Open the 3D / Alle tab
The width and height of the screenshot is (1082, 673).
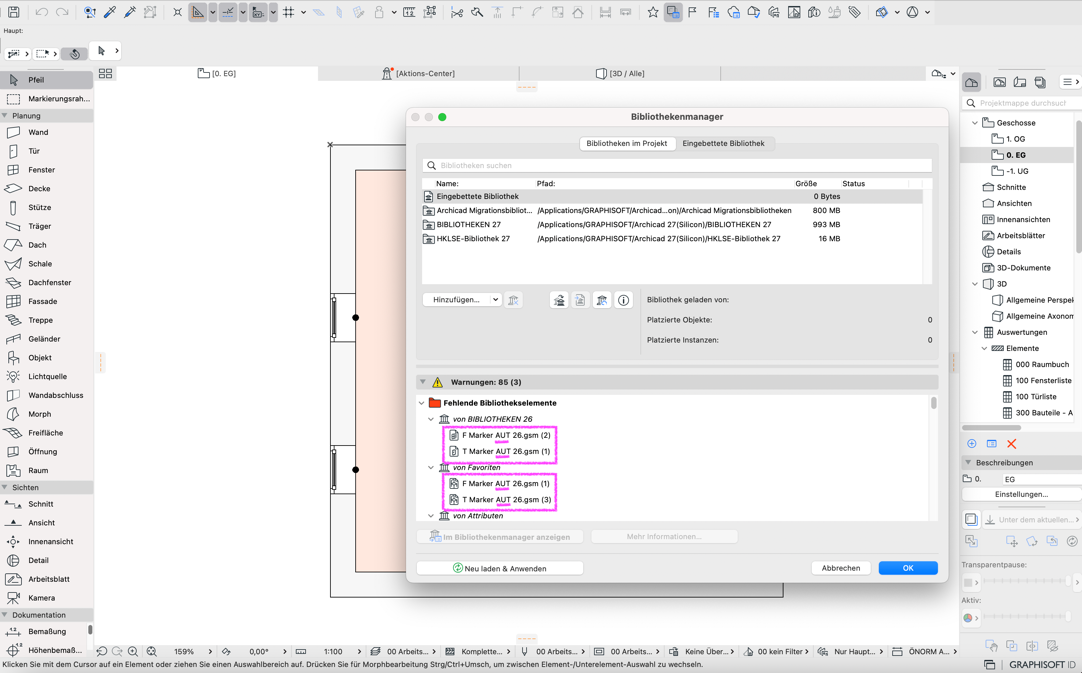click(620, 73)
